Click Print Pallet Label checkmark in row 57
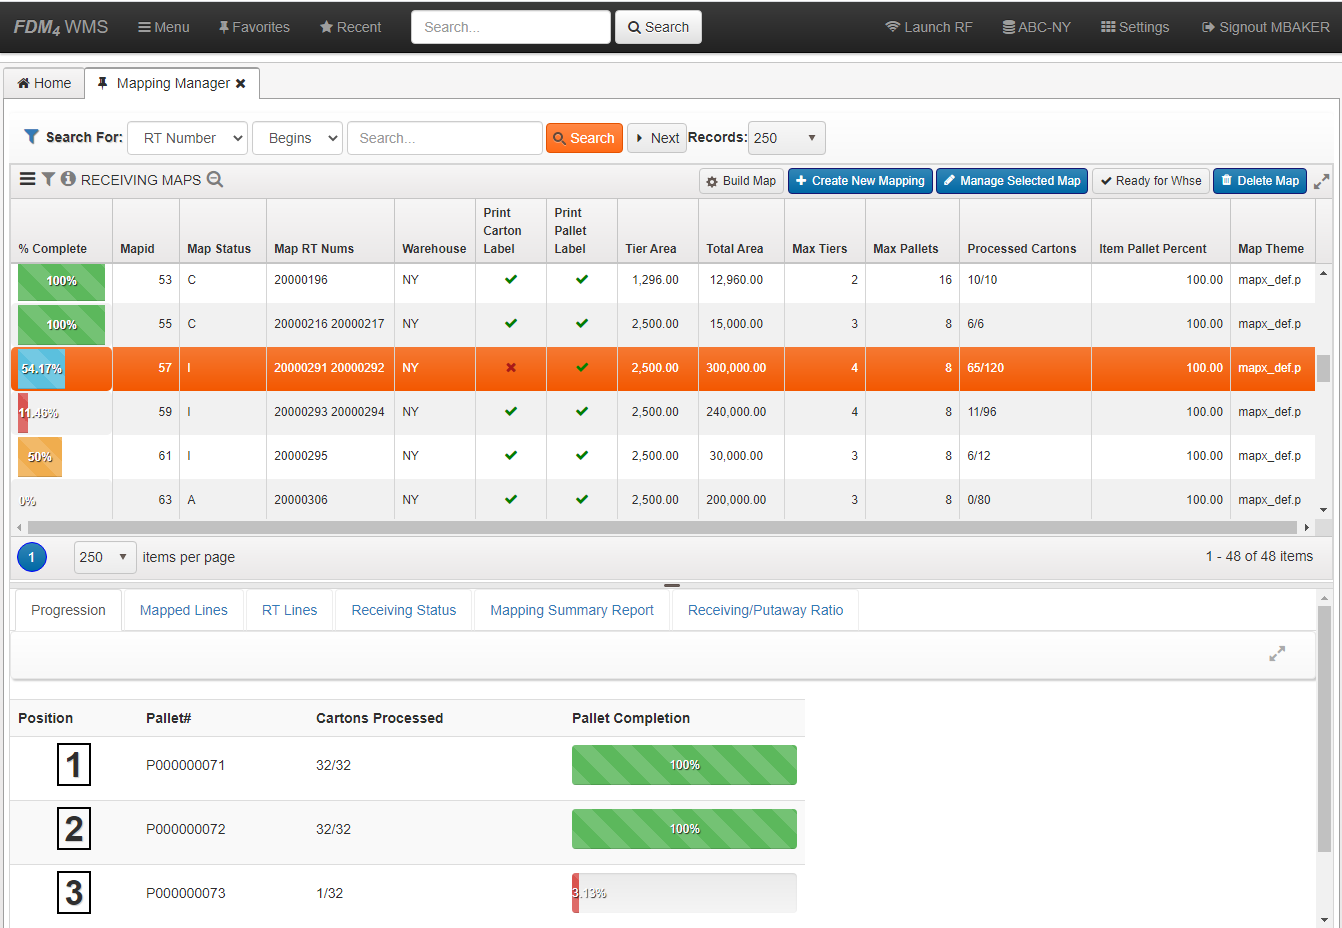This screenshot has height=928, width=1342. pyautogui.click(x=582, y=368)
